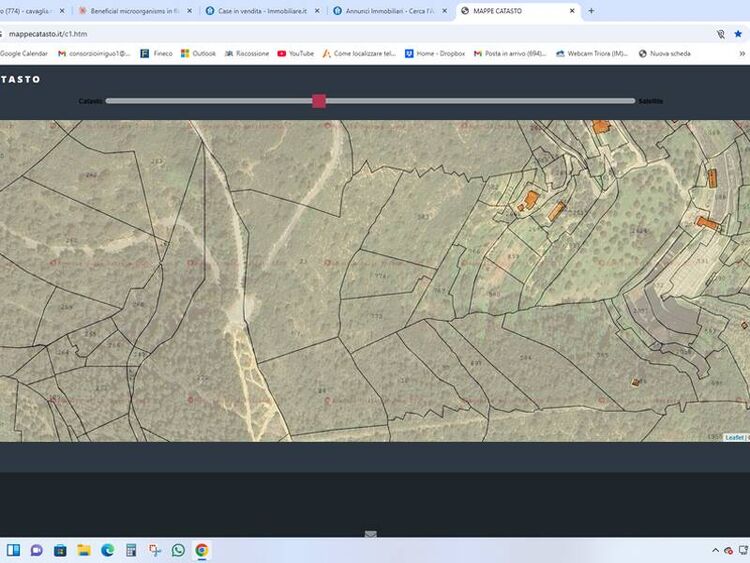Bookmark this page with star icon
The image size is (750, 563).
[x=738, y=33]
